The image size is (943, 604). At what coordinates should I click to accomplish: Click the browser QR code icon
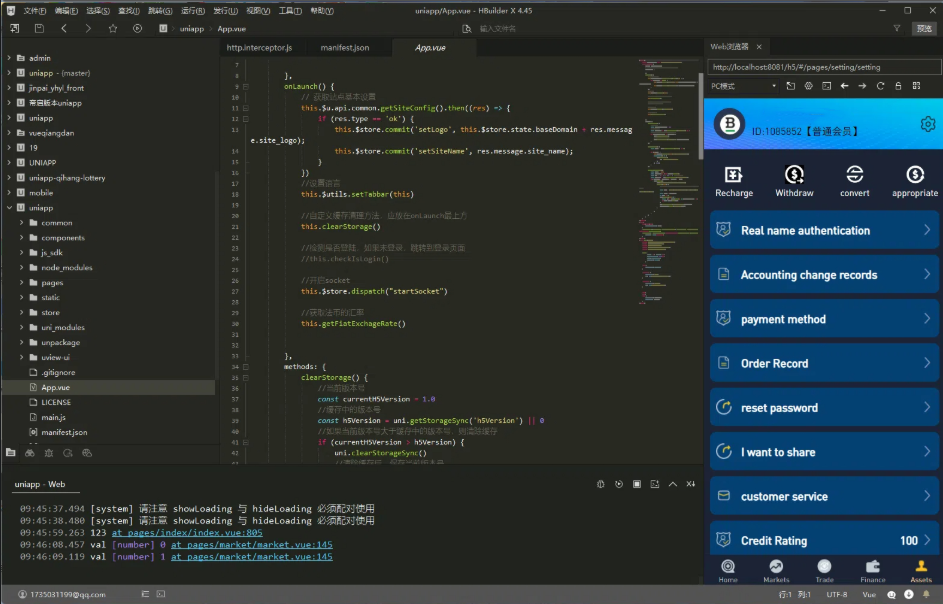[917, 86]
